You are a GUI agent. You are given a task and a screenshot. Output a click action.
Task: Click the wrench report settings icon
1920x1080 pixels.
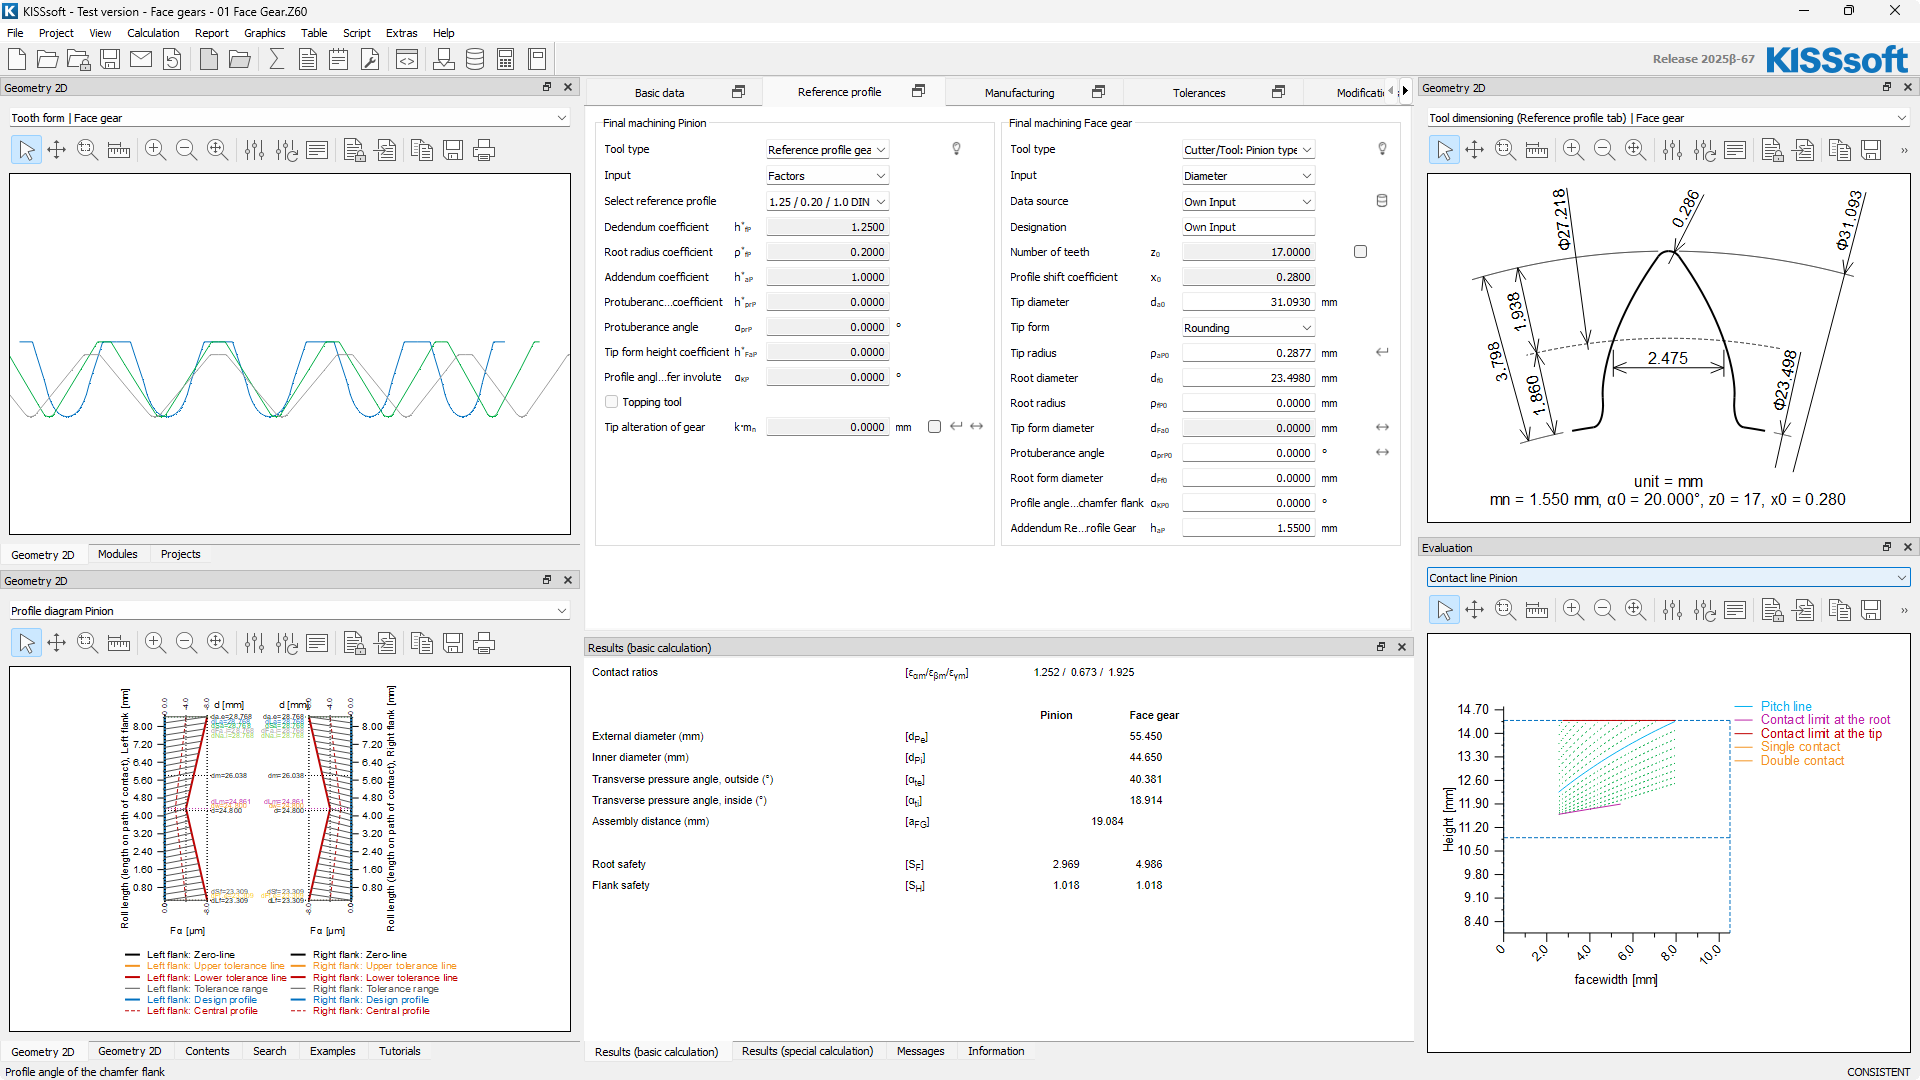point(370,59)
